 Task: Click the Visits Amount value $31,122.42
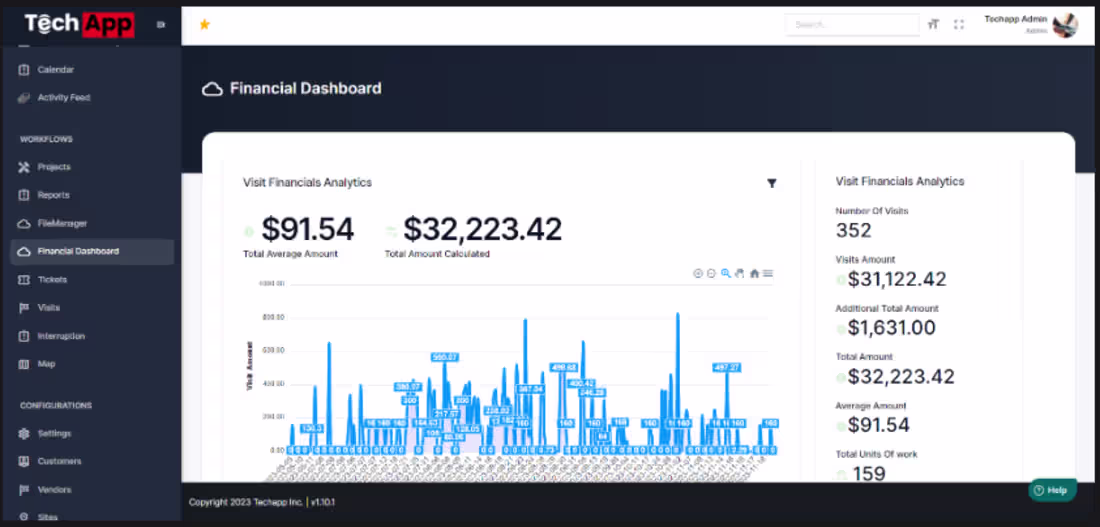tap(897, 279)
